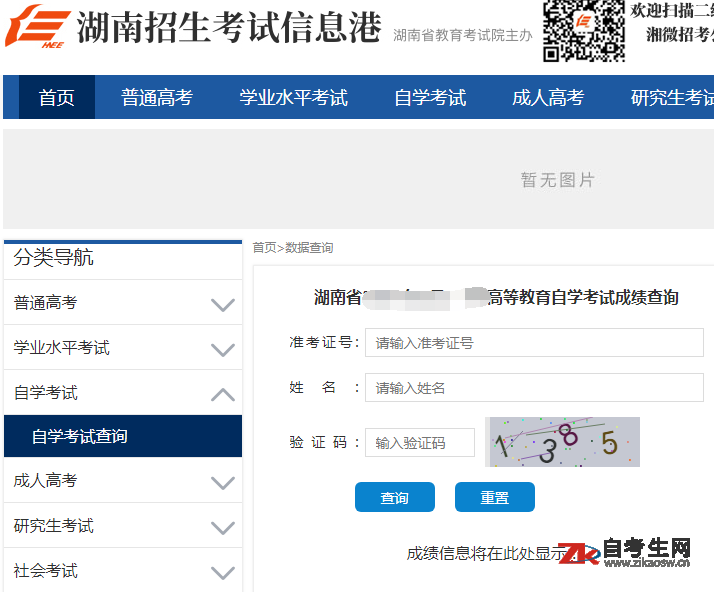Focus the 姓名 input field

534,388
